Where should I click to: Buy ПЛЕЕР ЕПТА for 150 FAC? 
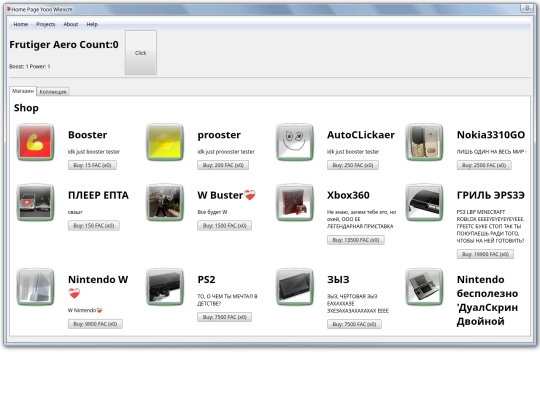tap(94, 226)
